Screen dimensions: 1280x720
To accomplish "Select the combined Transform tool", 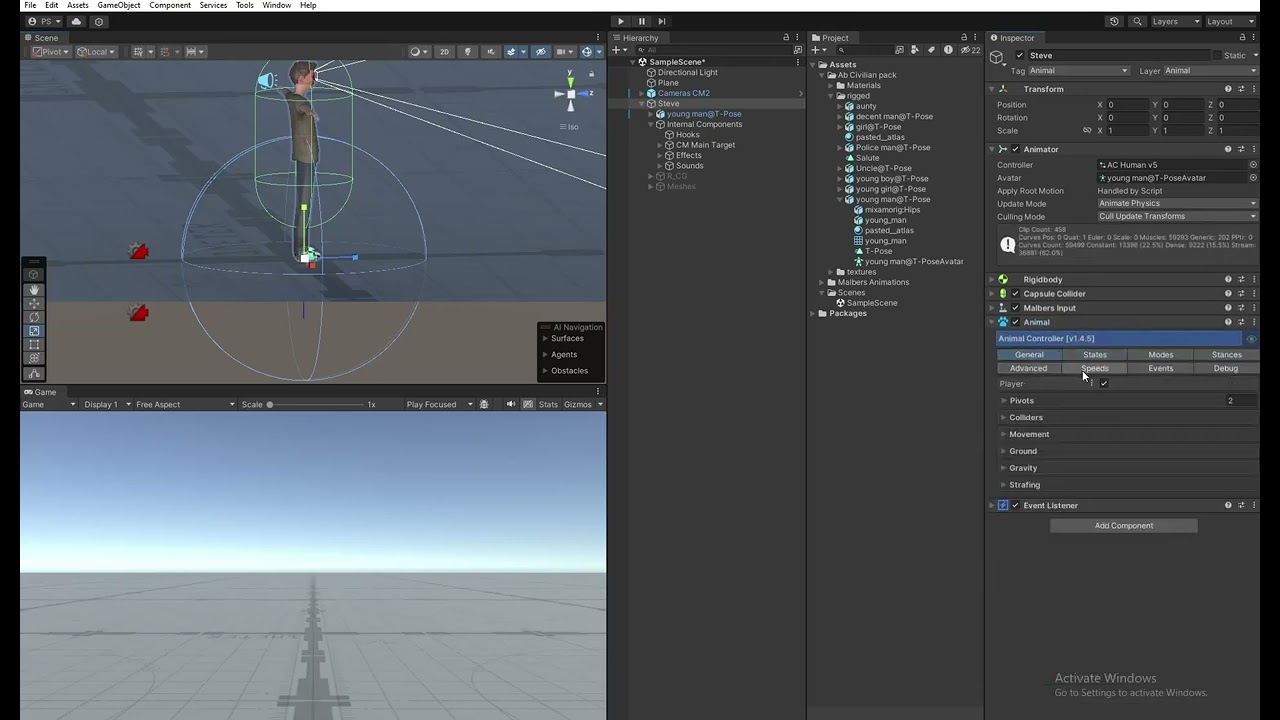I will 35,358.
